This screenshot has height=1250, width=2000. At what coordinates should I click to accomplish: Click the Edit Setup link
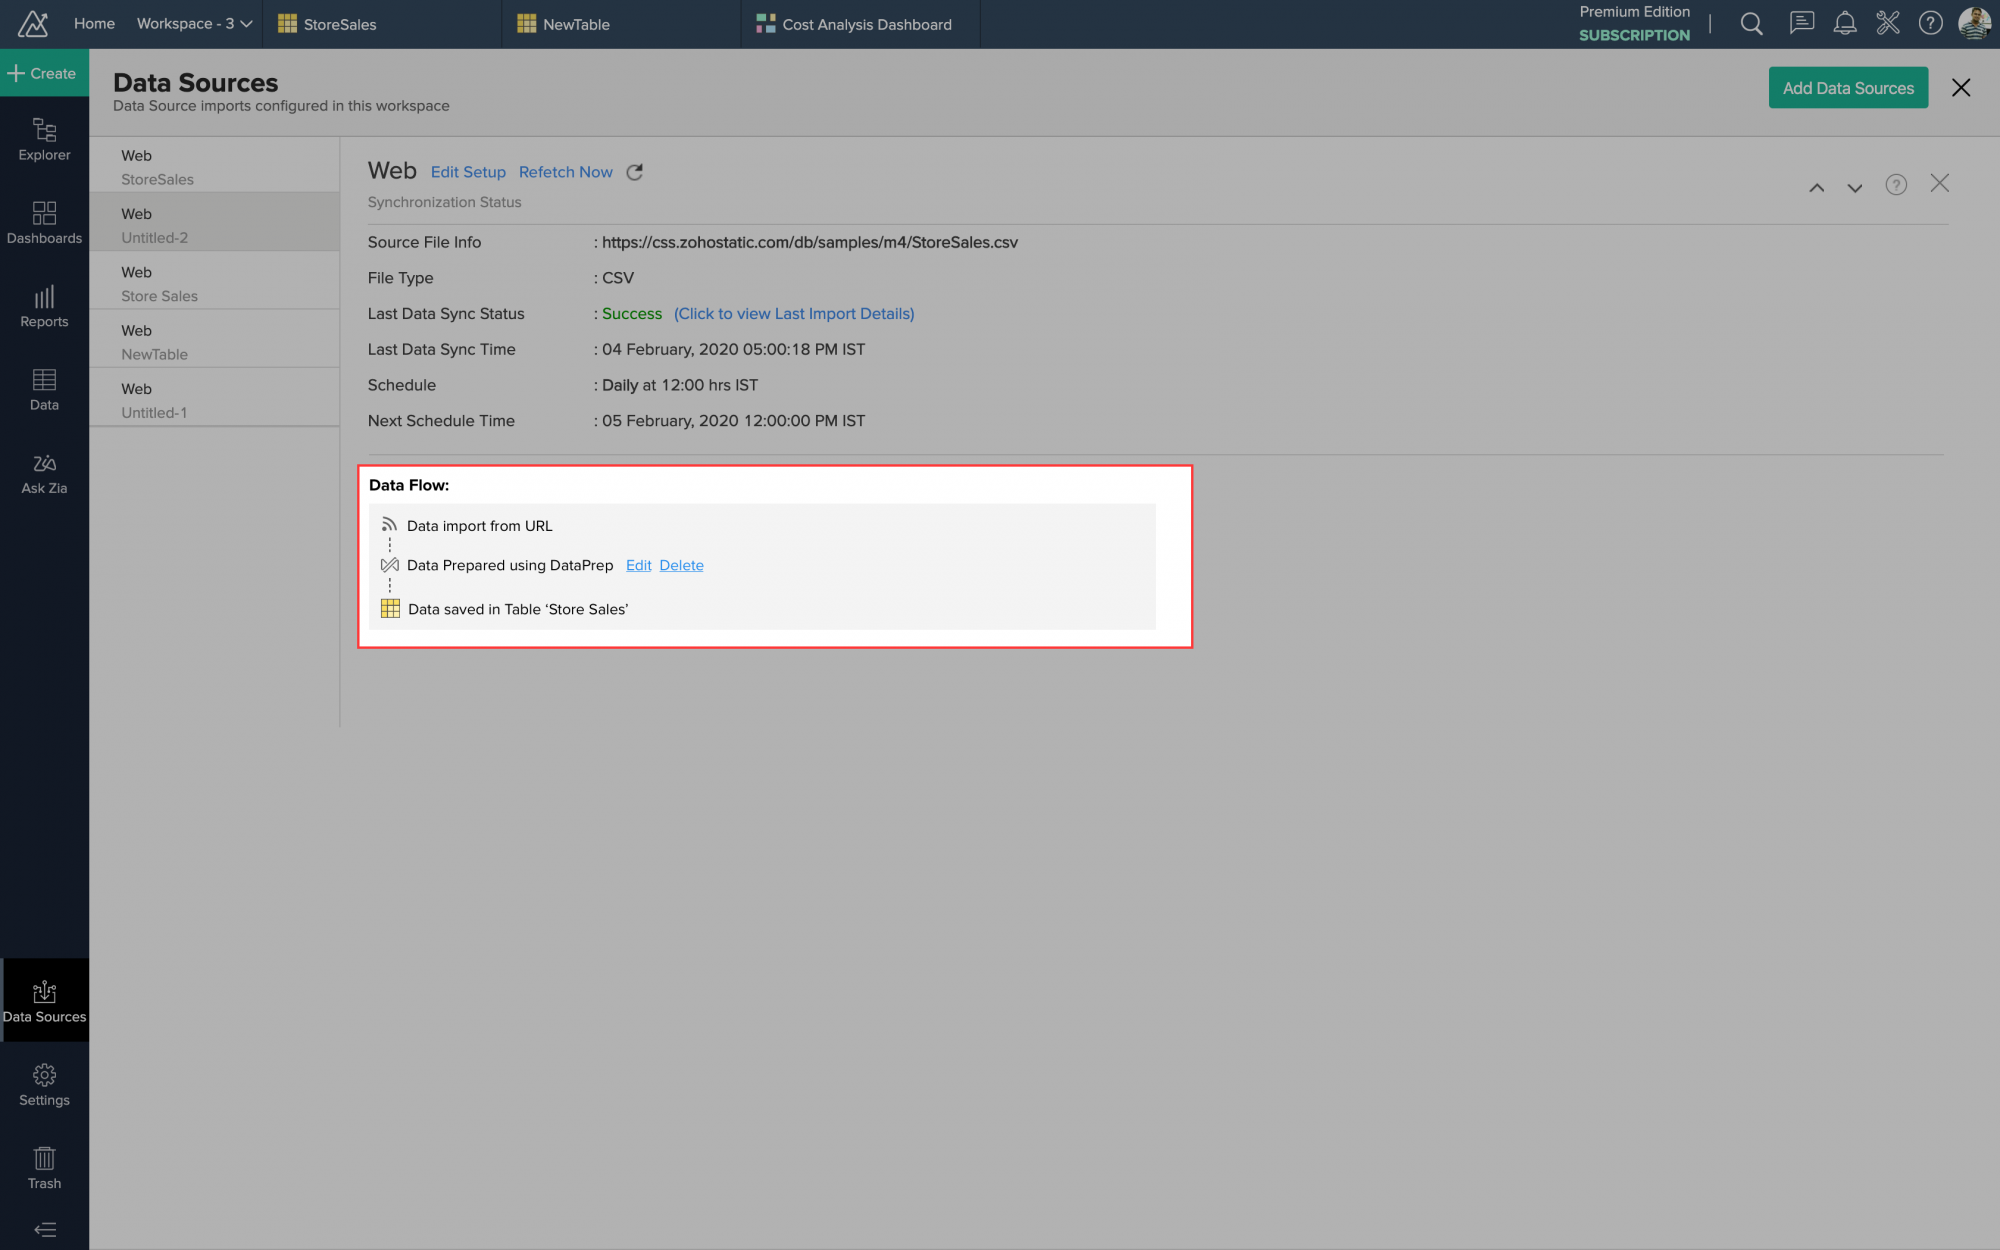pos(468,172)
